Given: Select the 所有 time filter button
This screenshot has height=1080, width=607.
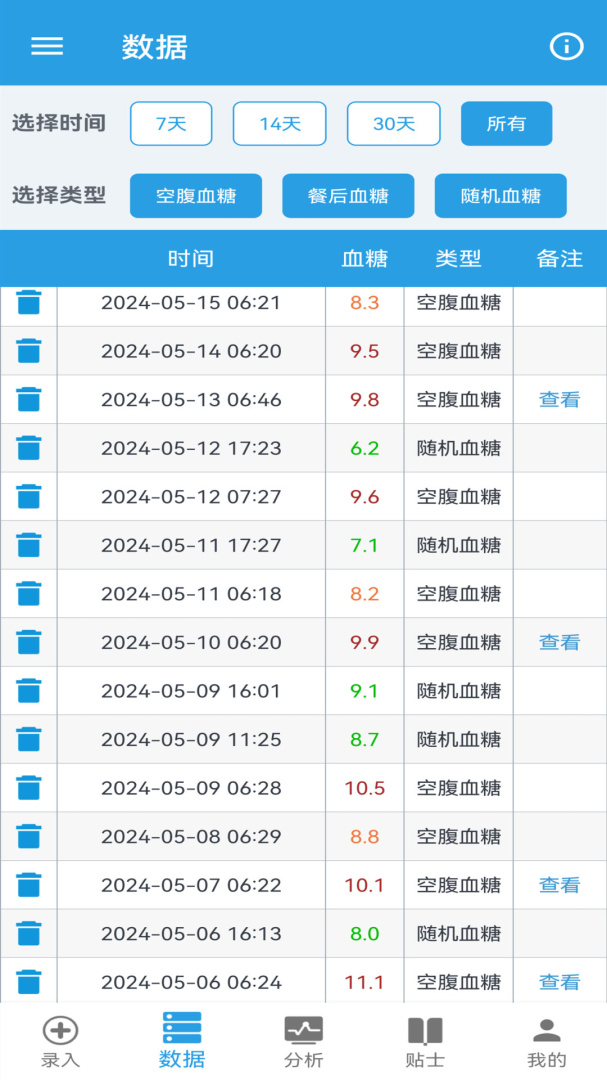Looking at the screenshot, I should pyautogui.click(x=506, y=123).
